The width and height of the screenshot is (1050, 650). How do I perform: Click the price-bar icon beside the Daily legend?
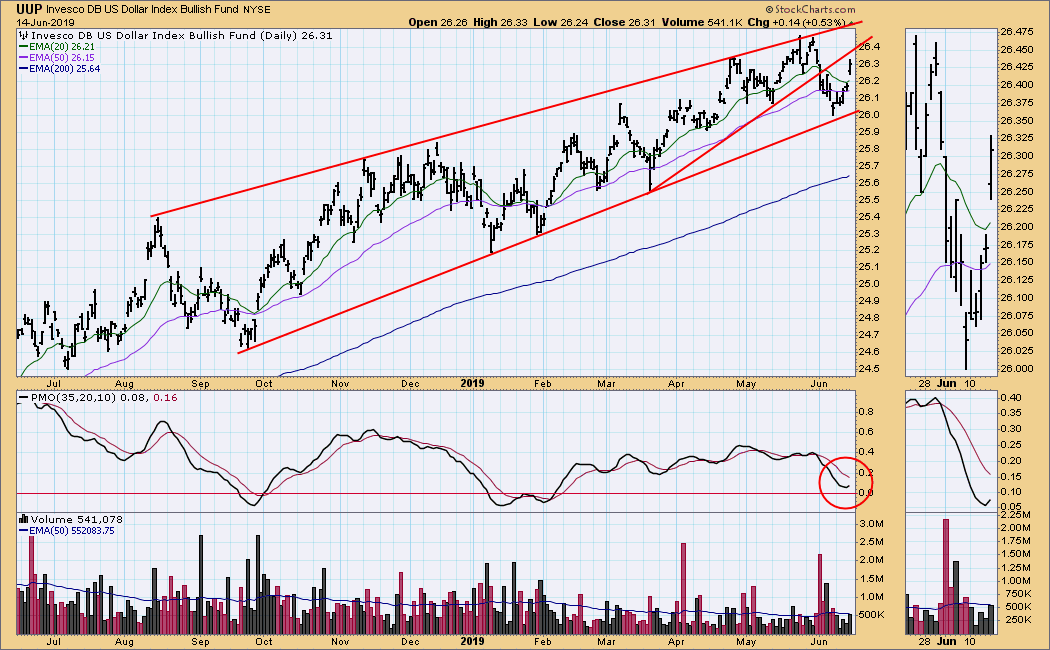tap(24, 36)
